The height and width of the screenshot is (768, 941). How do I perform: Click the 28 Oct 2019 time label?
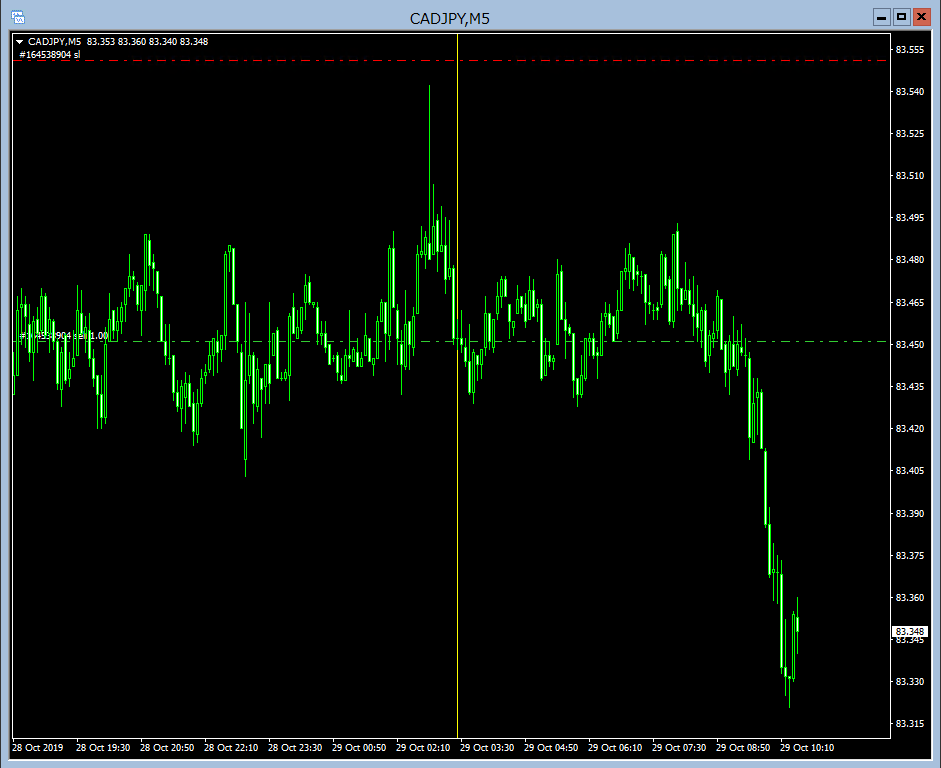[x=37, y=748]
